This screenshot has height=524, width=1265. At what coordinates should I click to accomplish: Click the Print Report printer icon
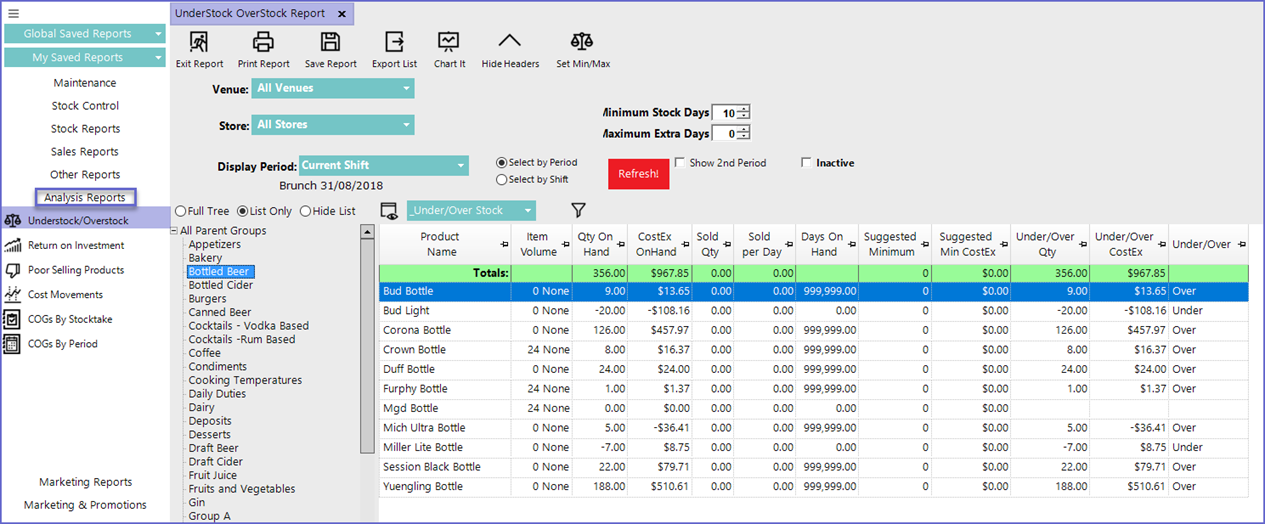[x=263, y=42]
